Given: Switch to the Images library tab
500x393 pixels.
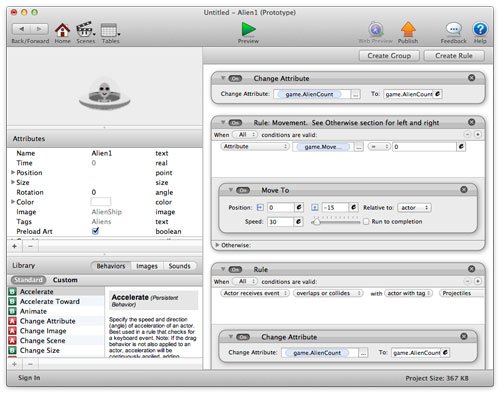Looking at the screenshot, I should pyautogui.click(x=147, y=266).
